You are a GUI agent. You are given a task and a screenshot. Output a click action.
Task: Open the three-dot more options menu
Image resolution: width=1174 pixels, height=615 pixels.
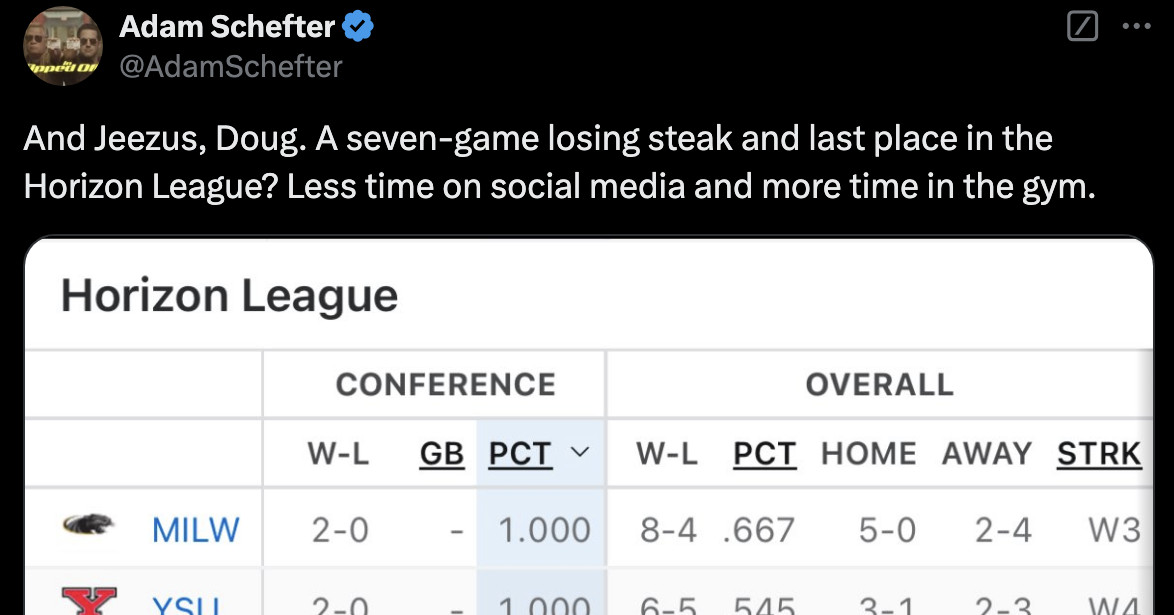coord(1137,28)
